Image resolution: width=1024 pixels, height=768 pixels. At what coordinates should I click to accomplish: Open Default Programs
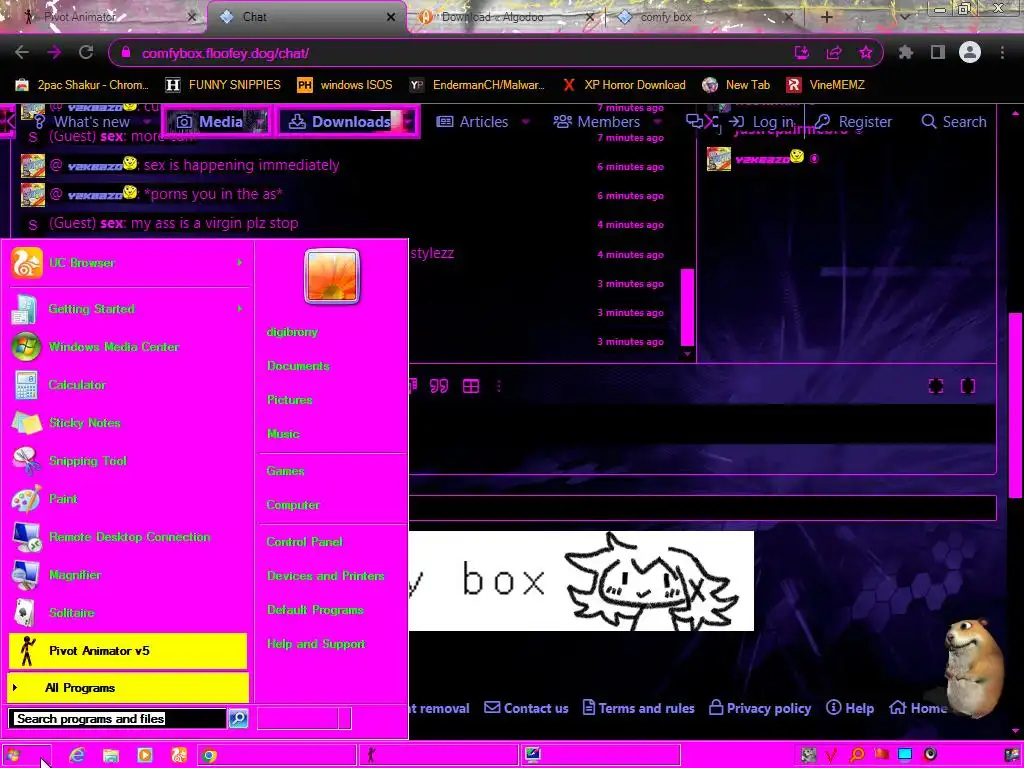click(x=315, y=609)
